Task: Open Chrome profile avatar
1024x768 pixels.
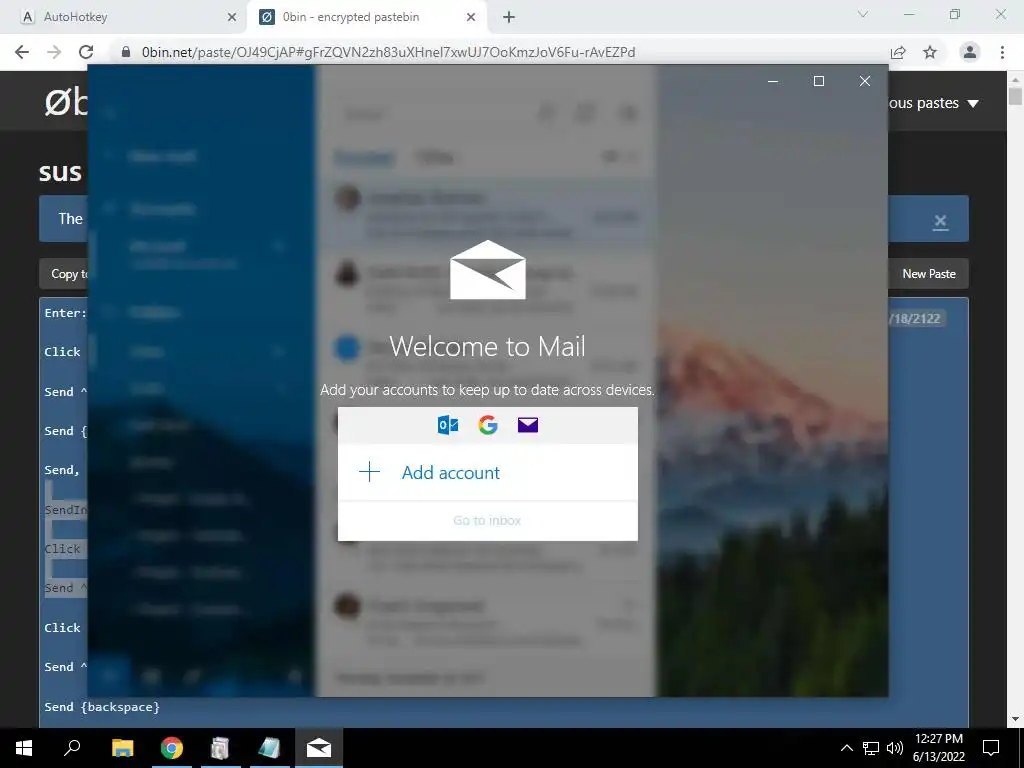Action: (970, 52)
